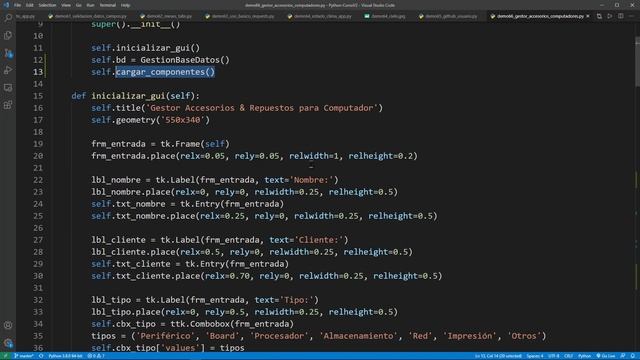Change end of line sequence CRLF
This screenshot has width=640, height=360.
(x=569, y=356)
